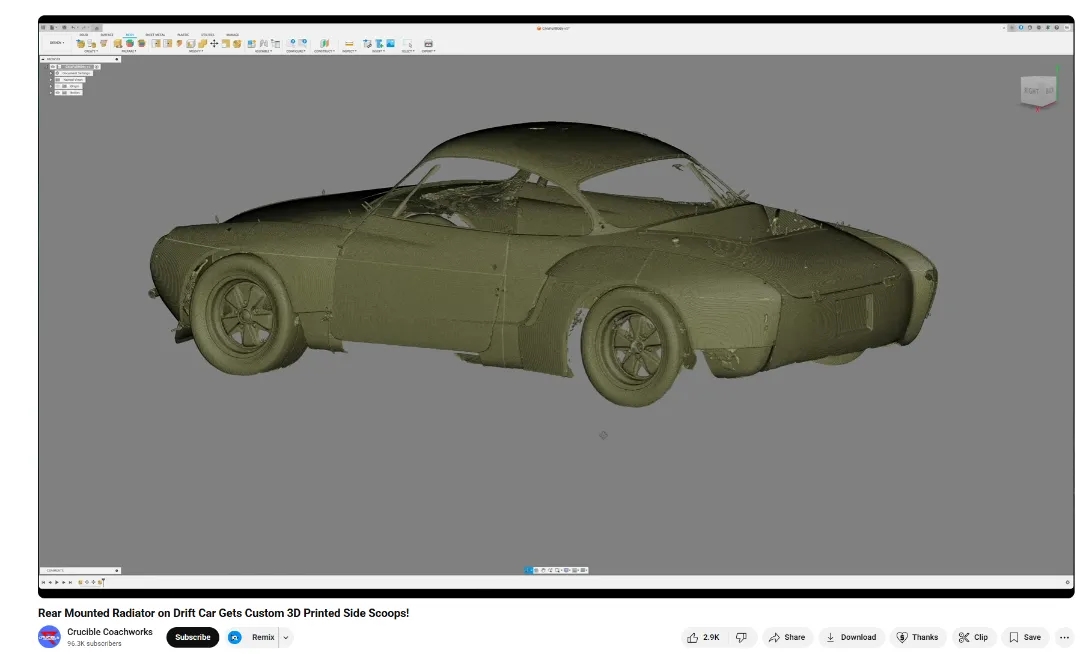Screen dimensions: 1080x654
Task: Open the DESIGN workspace dropdown
Action: pyautogui.click(x=57, y=43)
